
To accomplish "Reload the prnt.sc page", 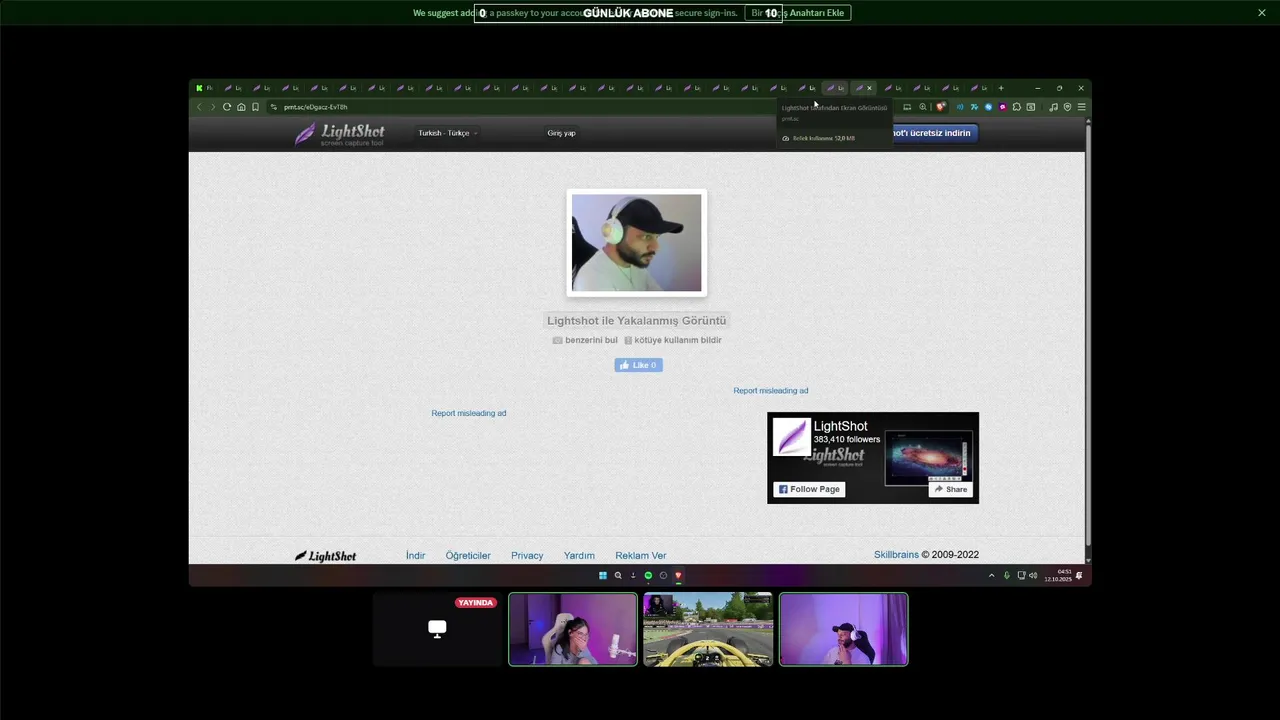I will (x=227, y=107).
